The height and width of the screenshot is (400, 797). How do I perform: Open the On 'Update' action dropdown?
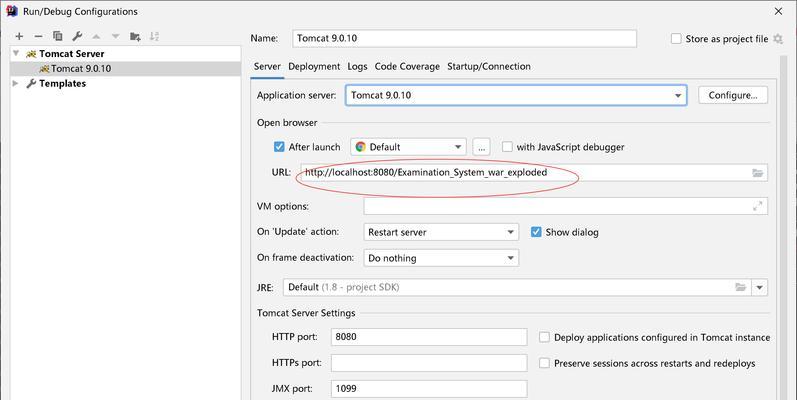pos(441,232)
